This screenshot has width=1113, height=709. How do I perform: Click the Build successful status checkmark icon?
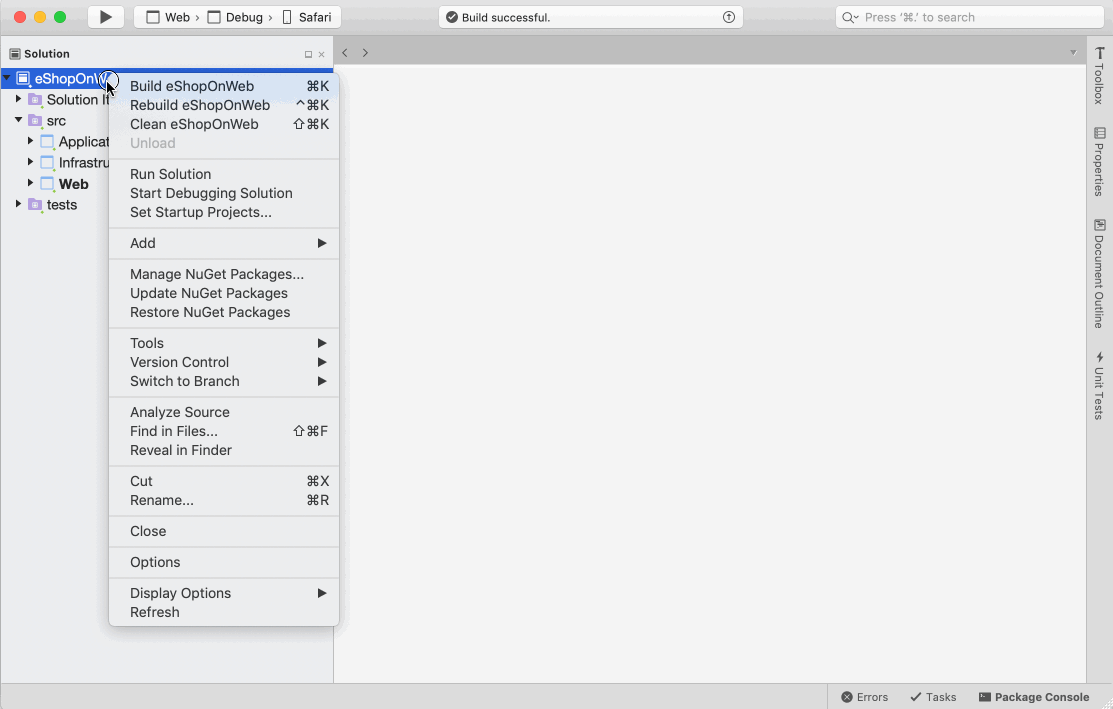(451, 17)
